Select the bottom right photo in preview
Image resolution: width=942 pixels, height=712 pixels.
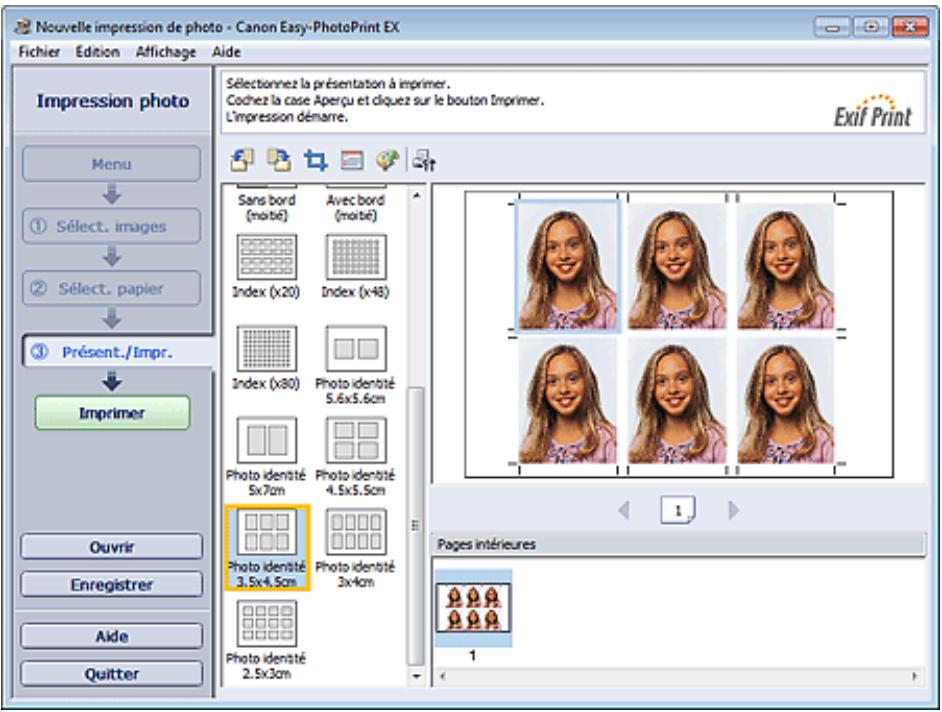[786, 401]
